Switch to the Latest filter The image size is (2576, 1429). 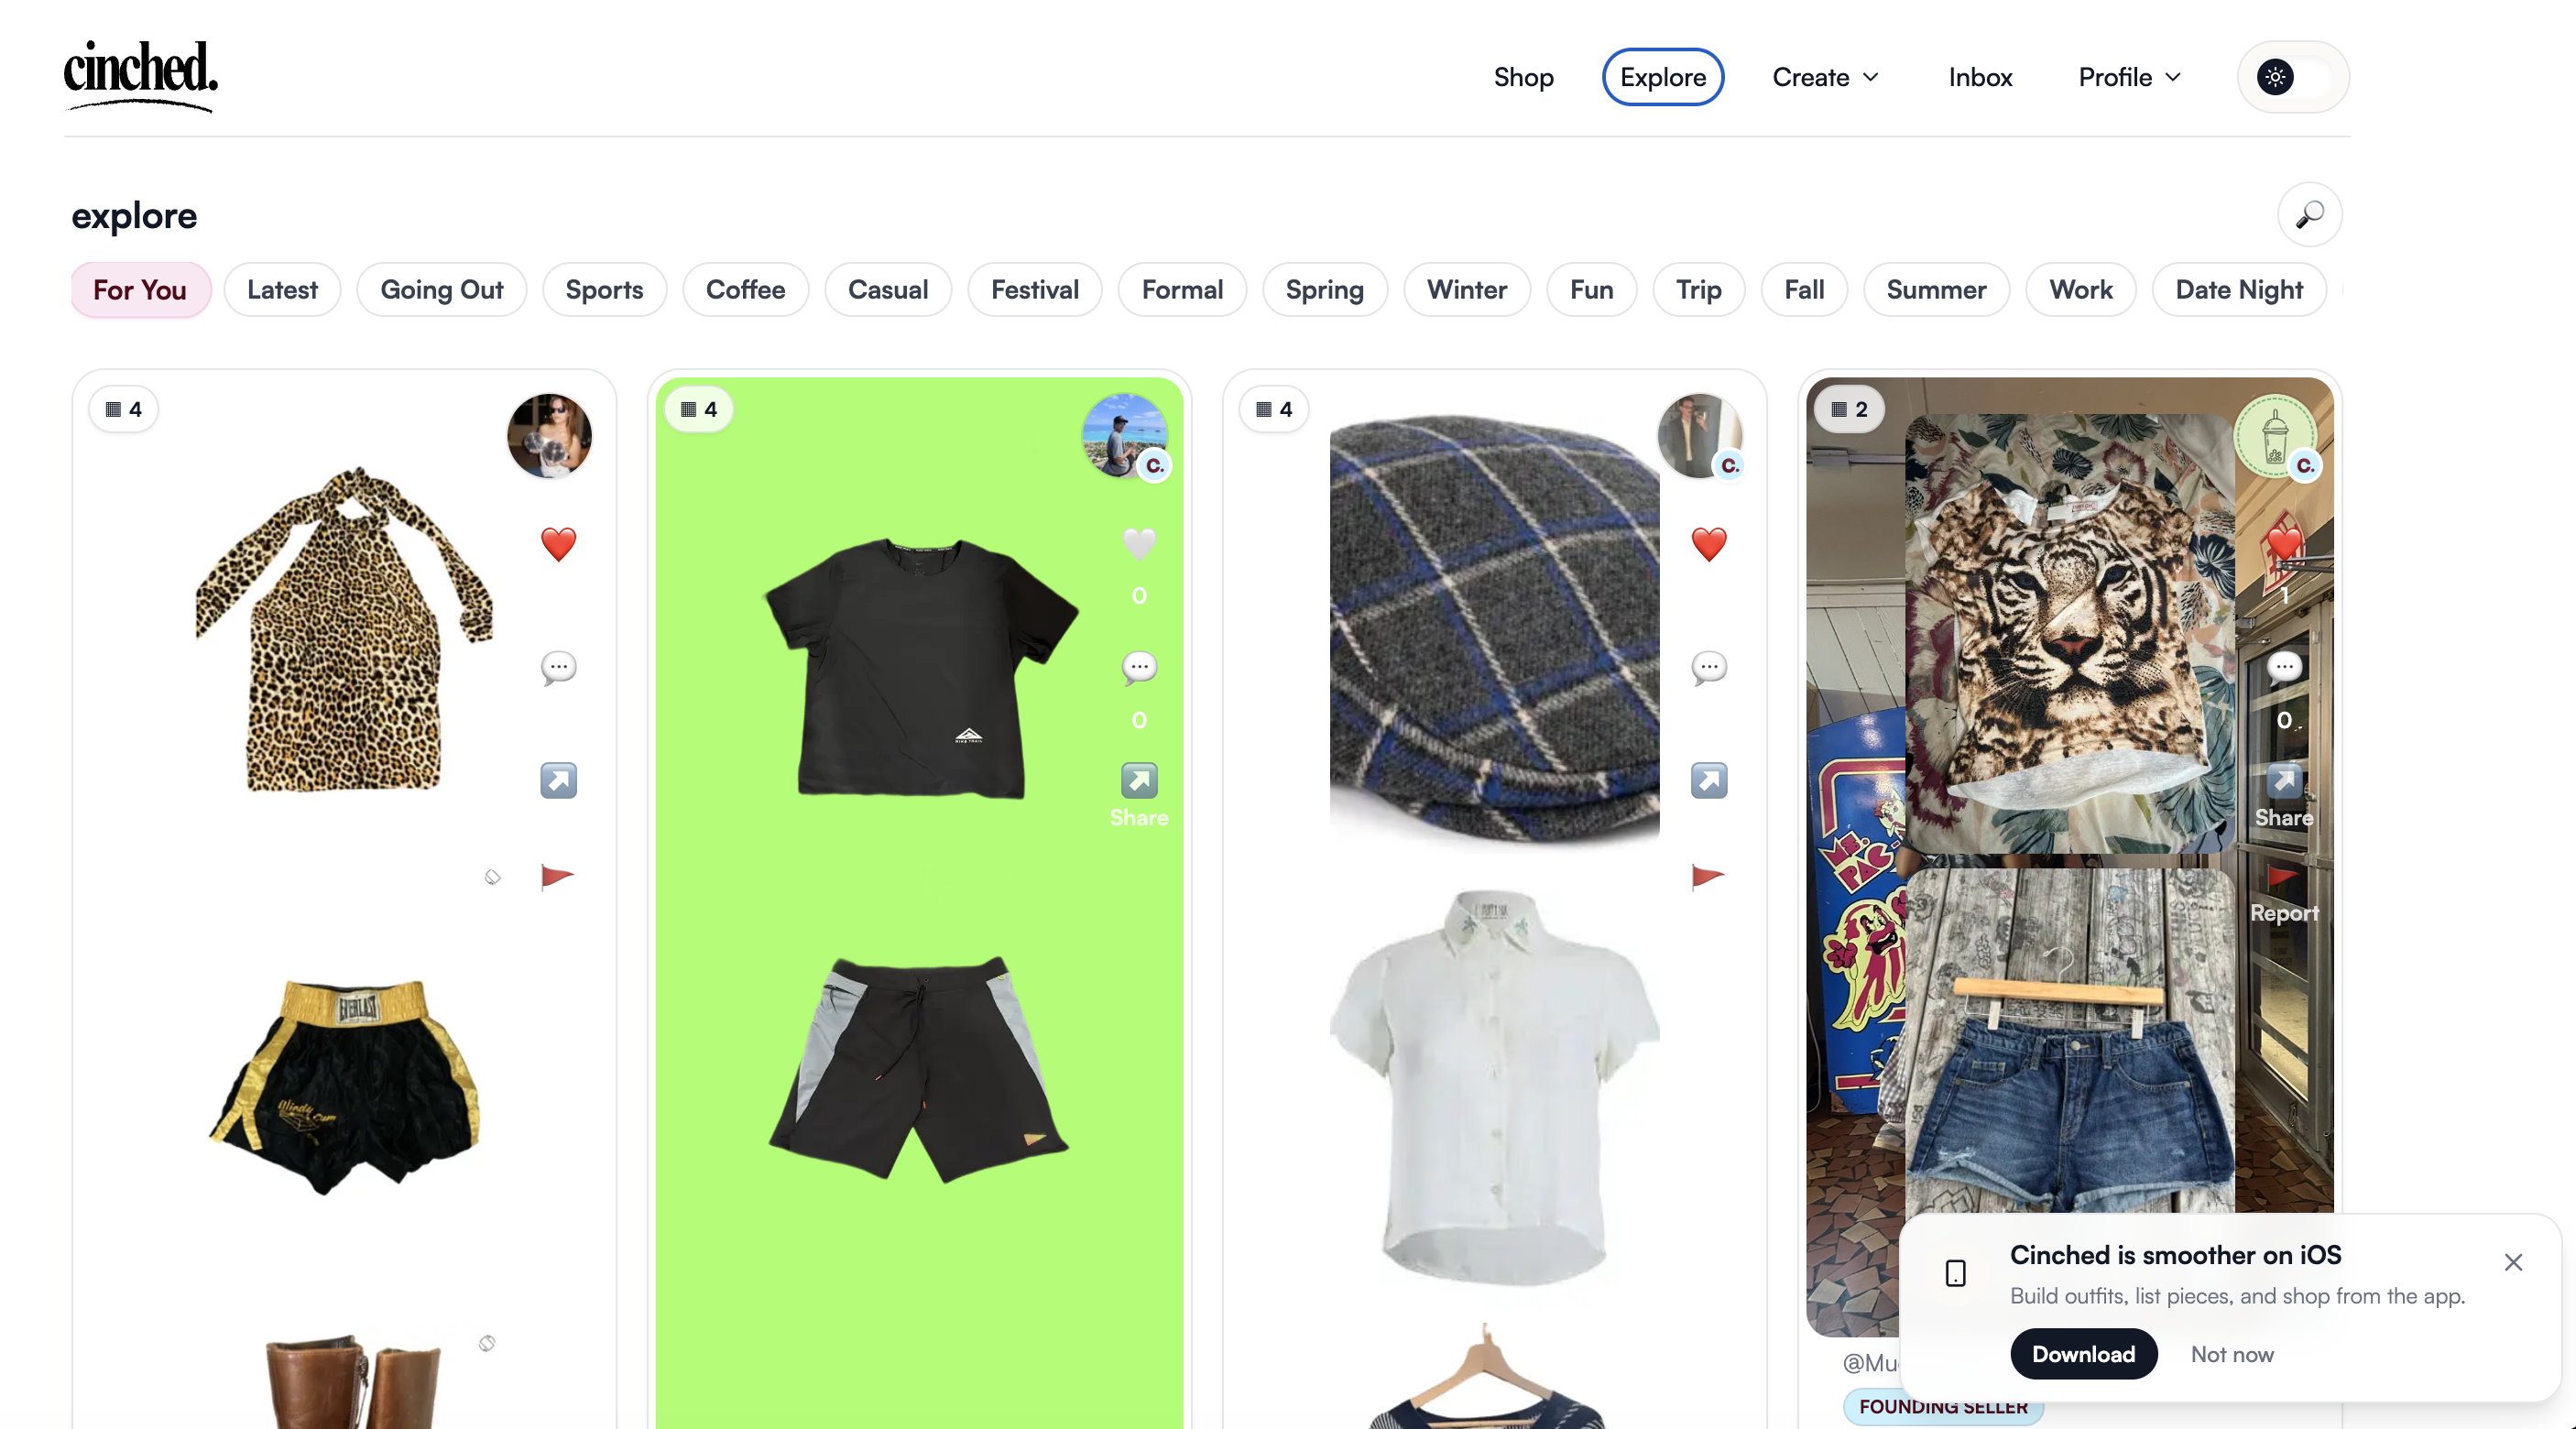tap(282, 290)
